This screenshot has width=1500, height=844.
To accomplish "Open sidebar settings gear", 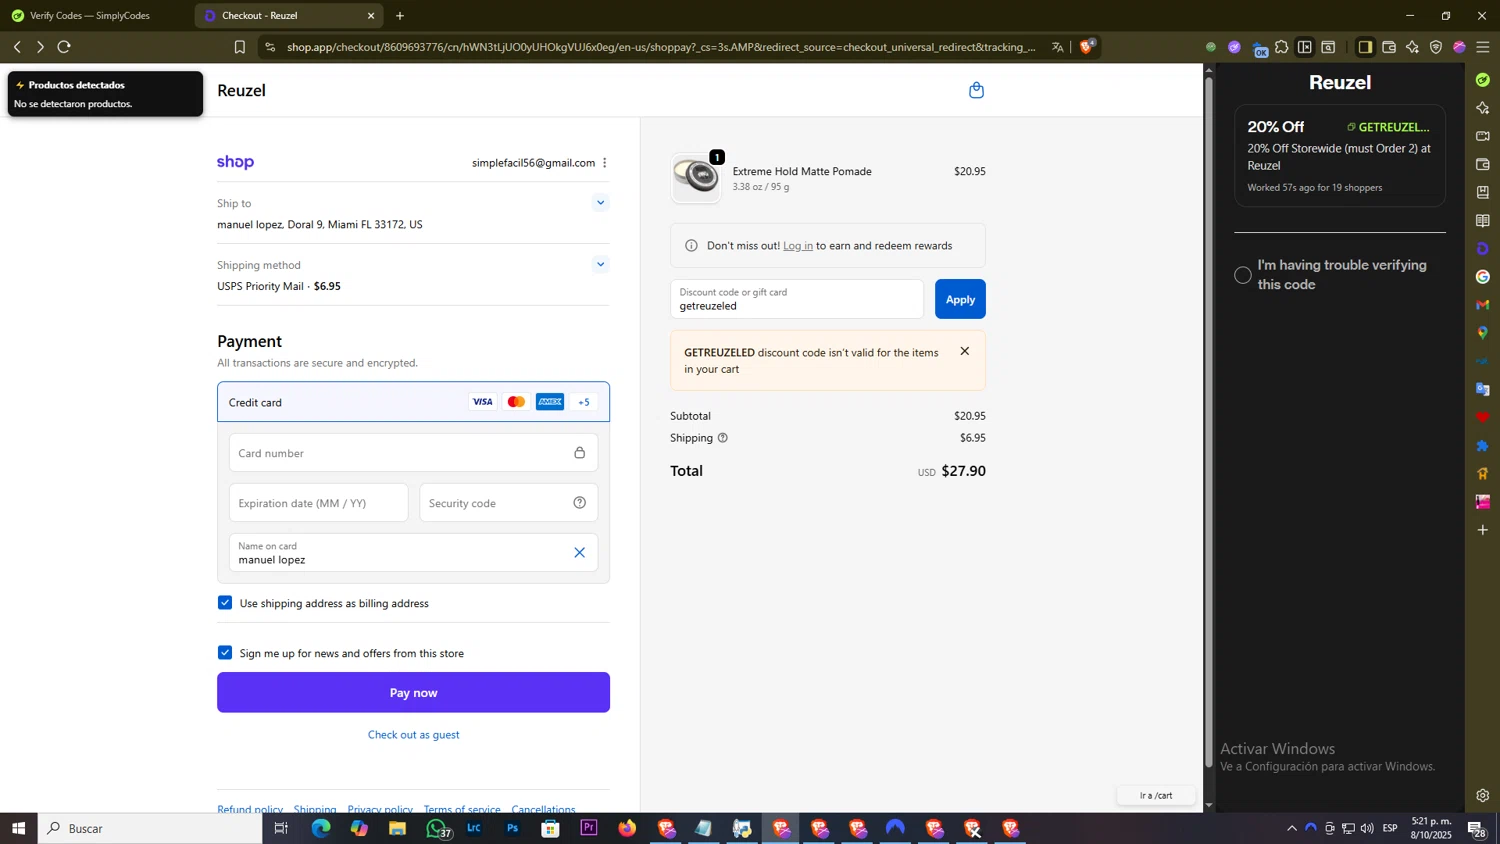I will (x=1483, y=796).
